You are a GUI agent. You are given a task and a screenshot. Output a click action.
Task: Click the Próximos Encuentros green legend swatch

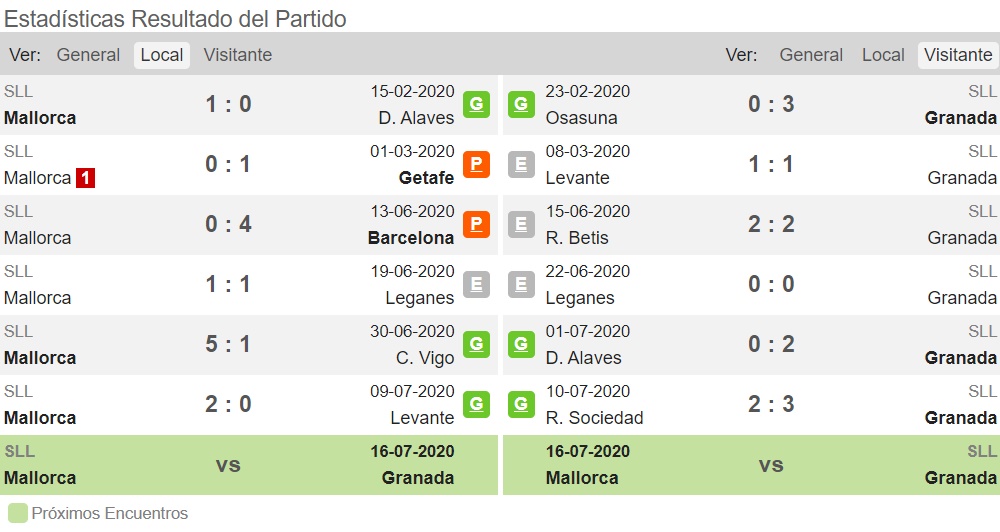[18, 514]
